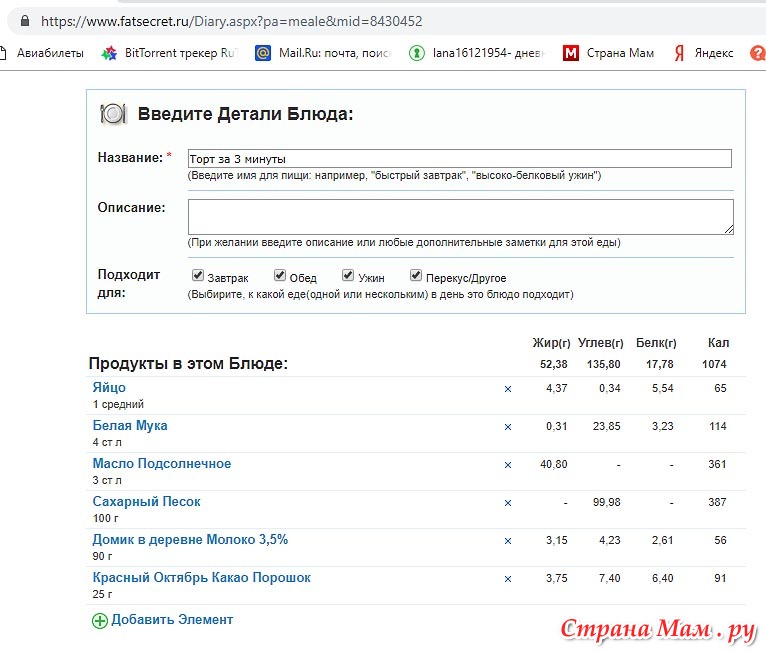Select total carbs value 135,80
The width and height of the screenshot is (766, 652).
click(x=603, y=364)
